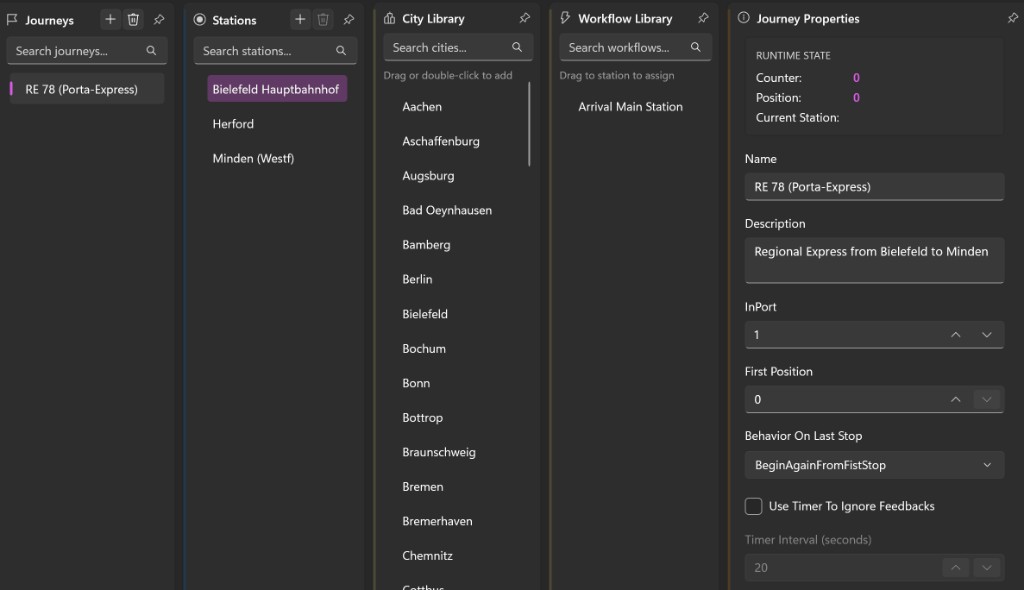
Task: Select Chemnitz in the City Library
Action: pos(427,556)
